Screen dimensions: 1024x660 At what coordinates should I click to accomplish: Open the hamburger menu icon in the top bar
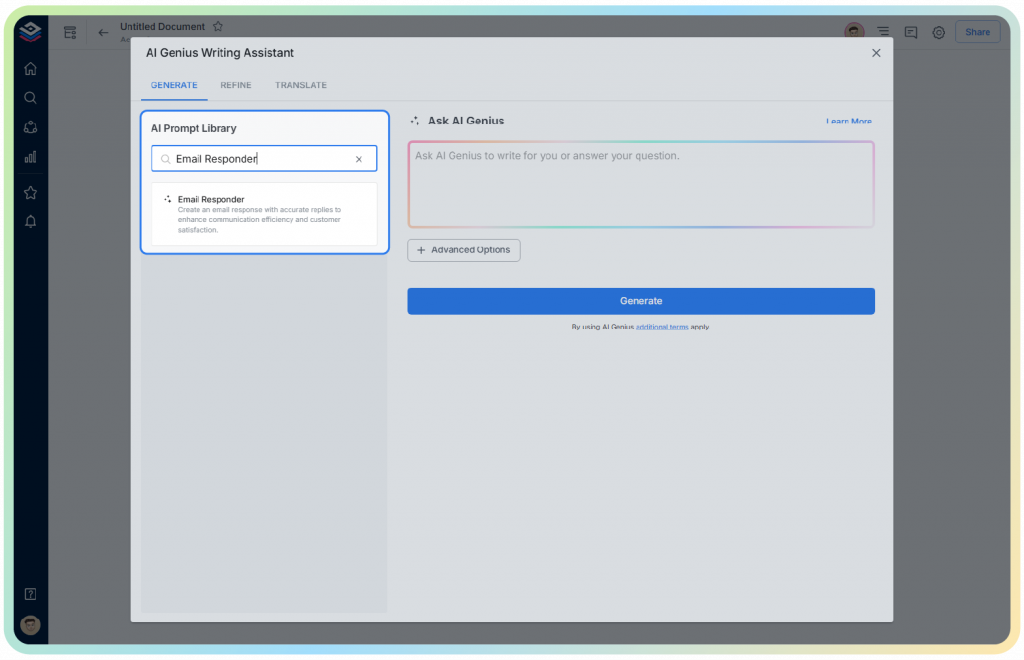[881, 32]
